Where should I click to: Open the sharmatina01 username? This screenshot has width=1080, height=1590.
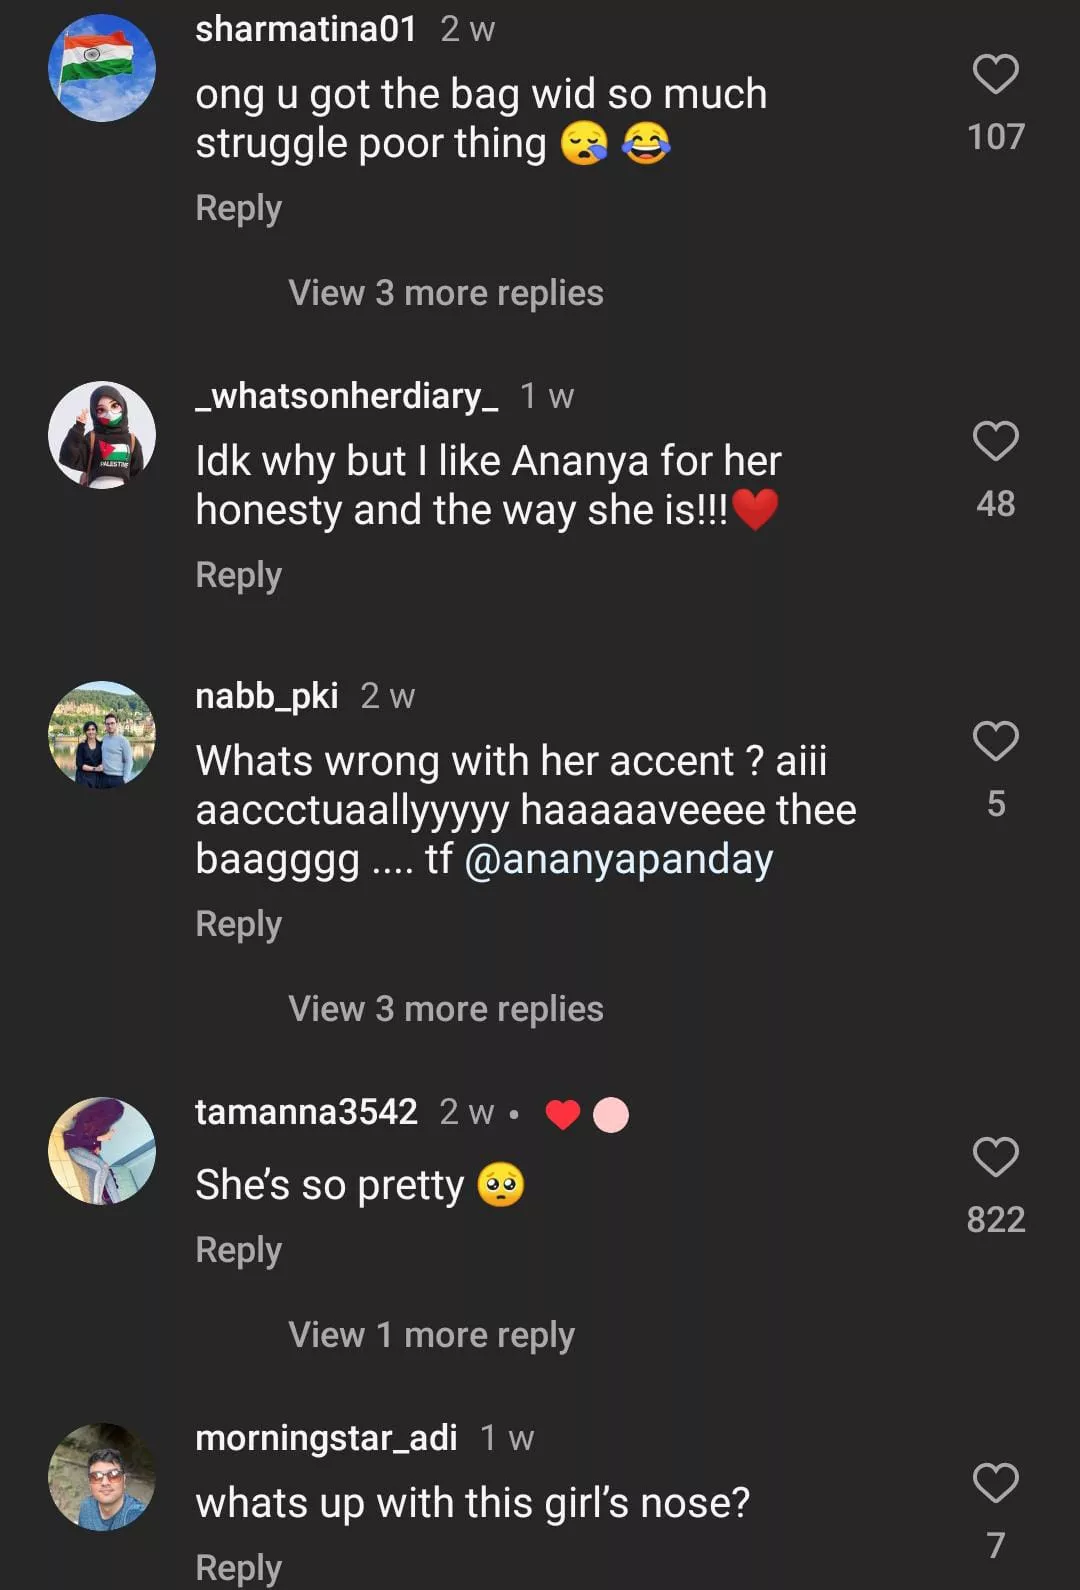tap(305, 29)
